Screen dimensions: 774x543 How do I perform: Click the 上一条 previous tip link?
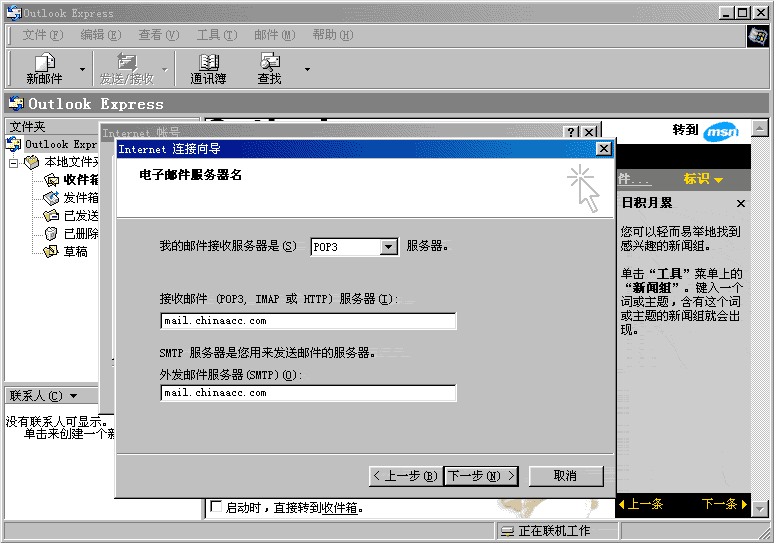pos(641,504)
